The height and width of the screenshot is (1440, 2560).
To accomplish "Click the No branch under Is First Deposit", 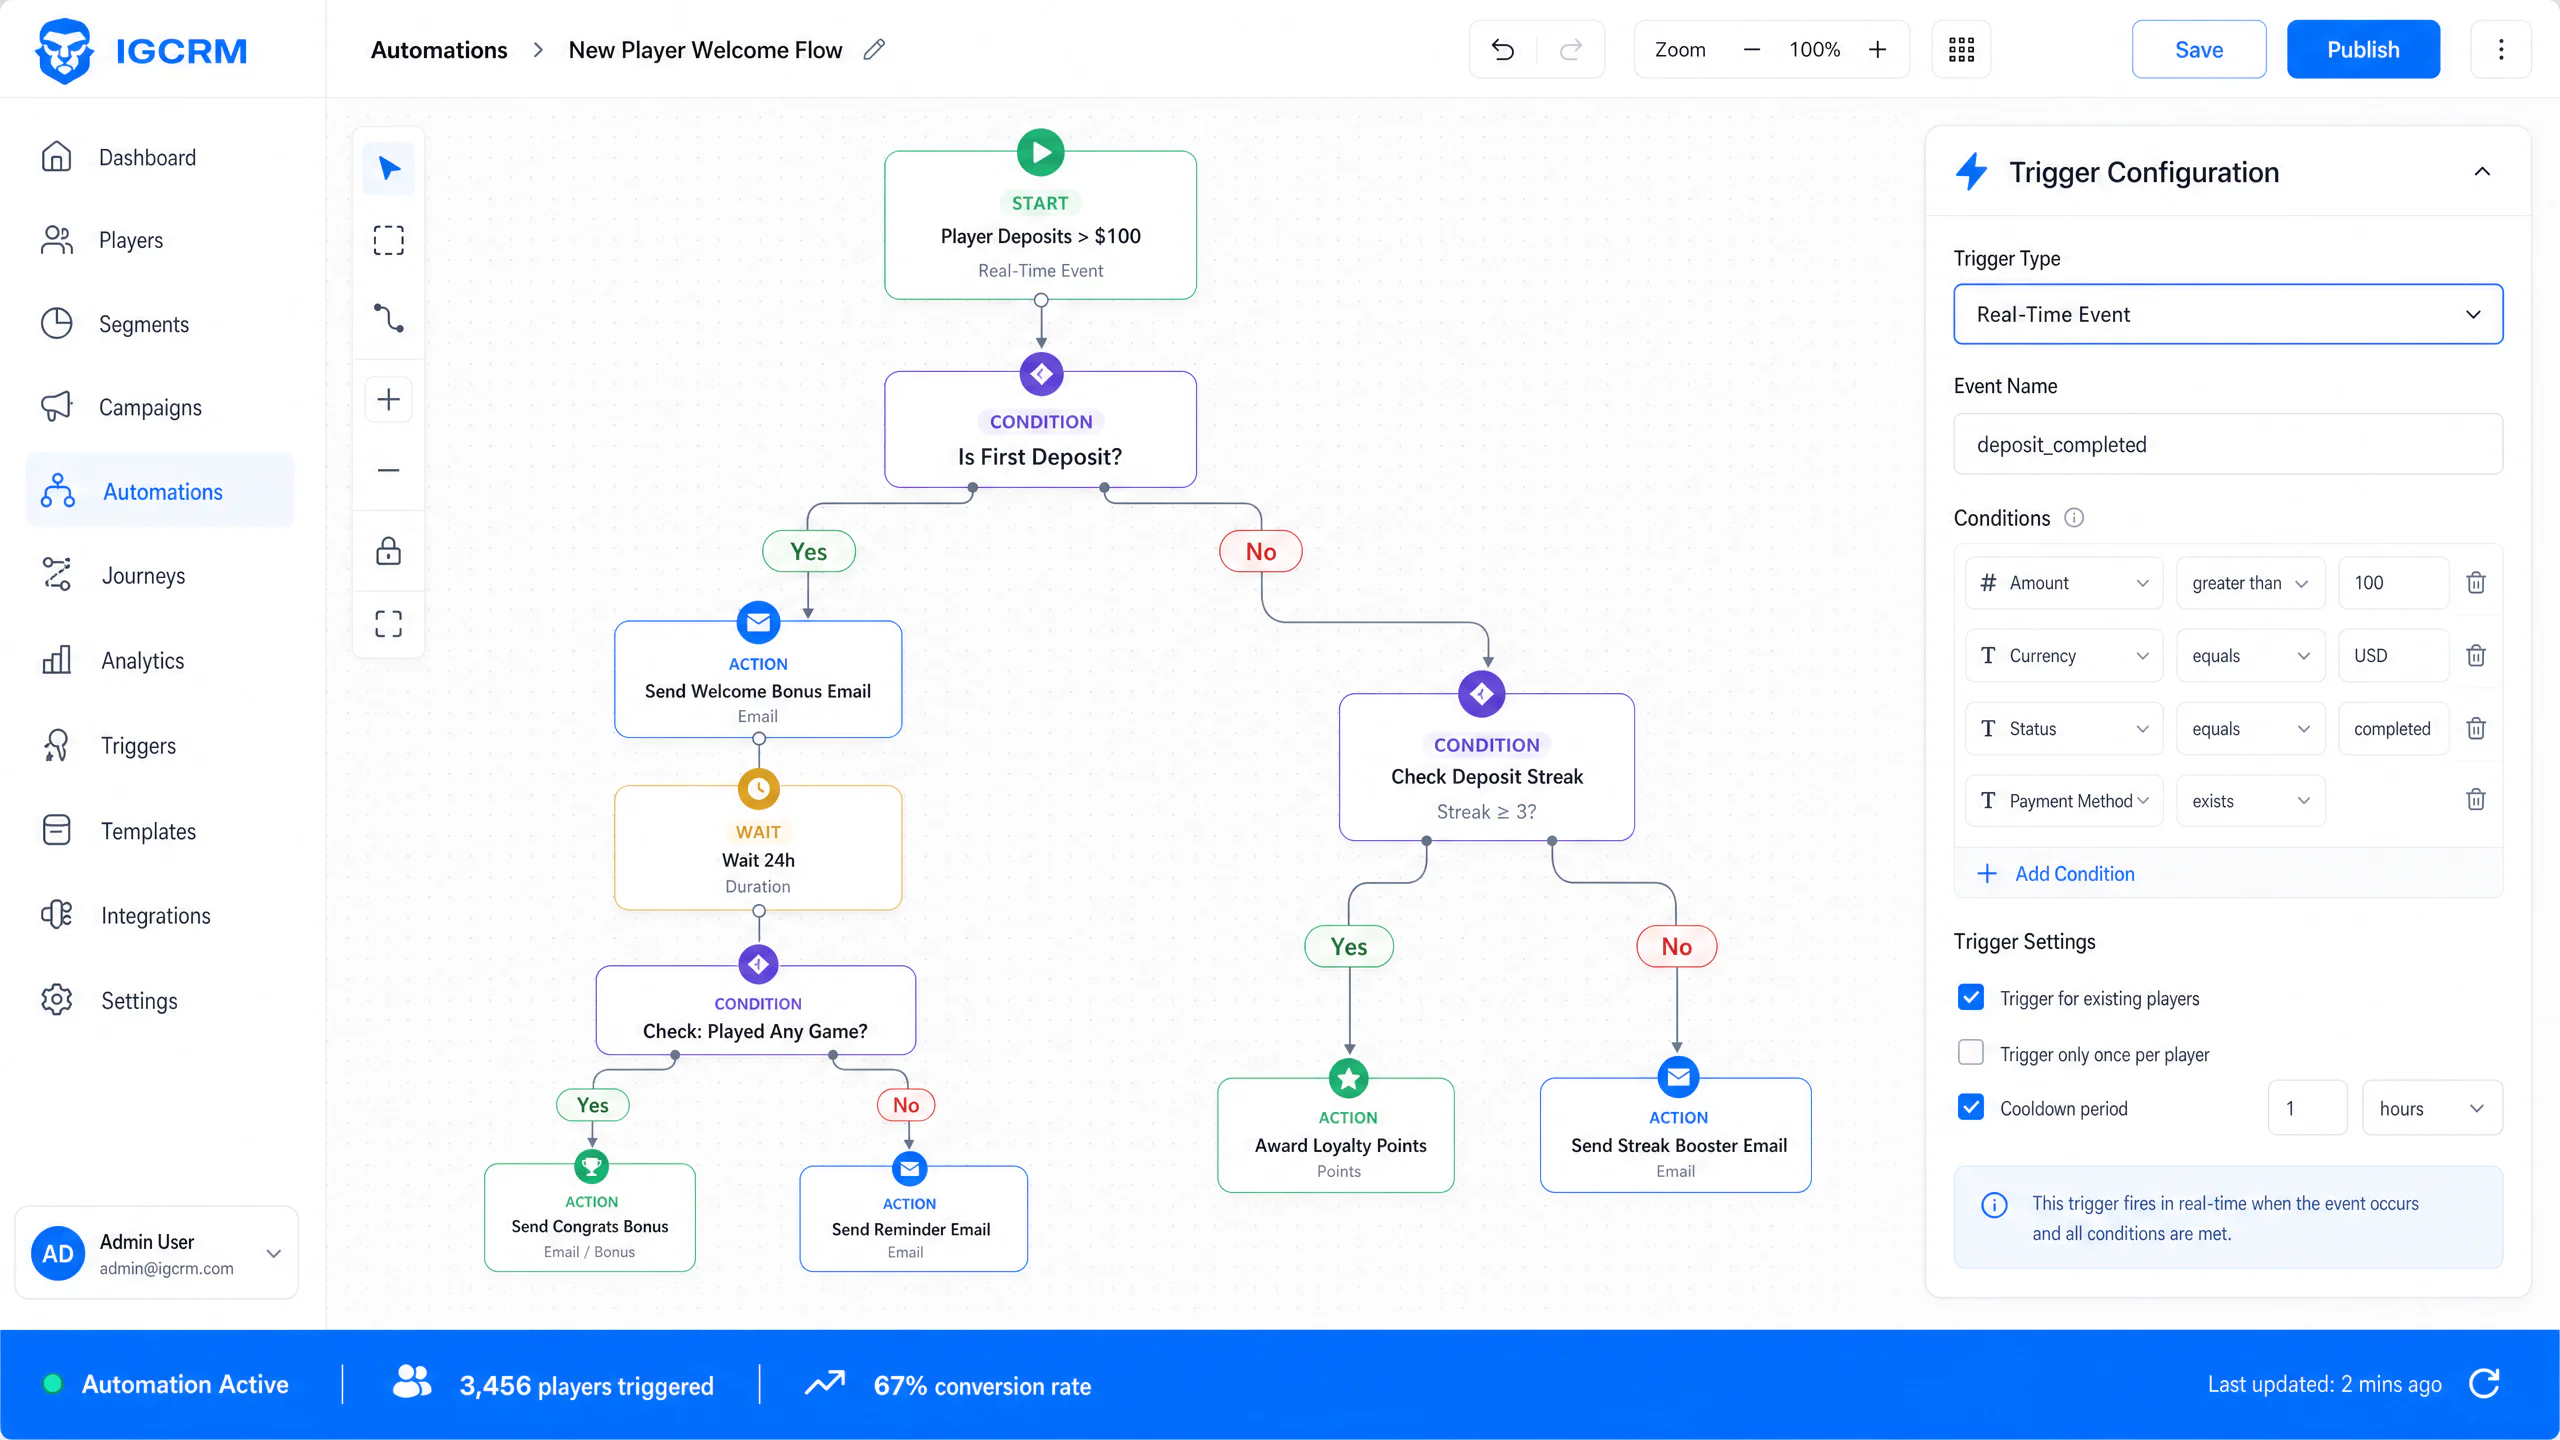I will click(x=1261, y=551).
